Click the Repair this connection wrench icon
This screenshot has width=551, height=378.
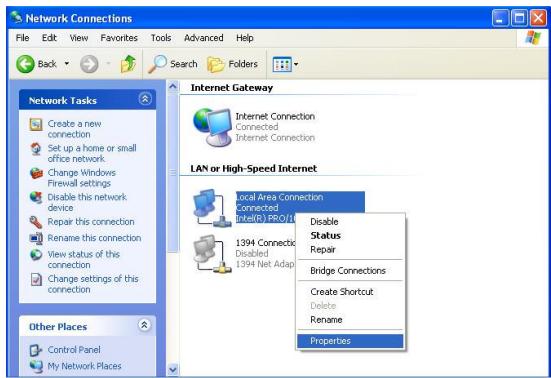coord(36,222)
